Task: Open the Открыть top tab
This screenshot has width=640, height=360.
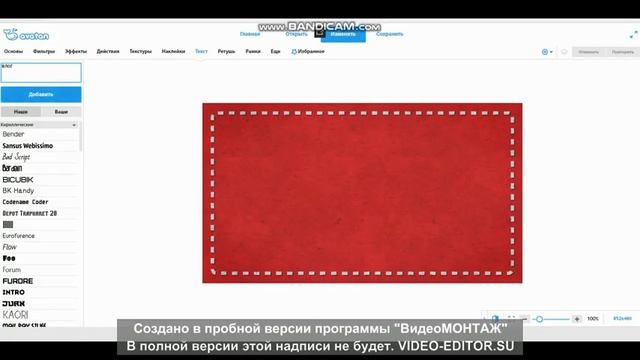Action: pyautogui.click(x=296, y=34)
